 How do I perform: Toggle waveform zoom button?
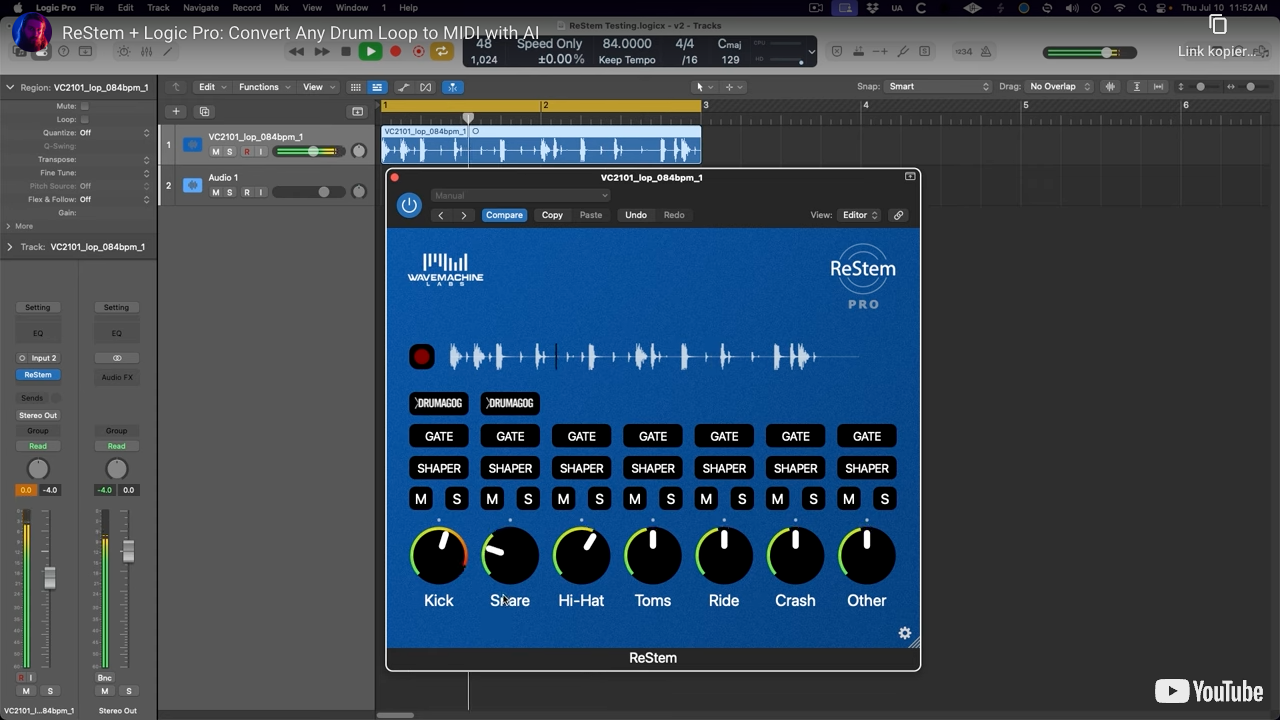pos(1110,87)
